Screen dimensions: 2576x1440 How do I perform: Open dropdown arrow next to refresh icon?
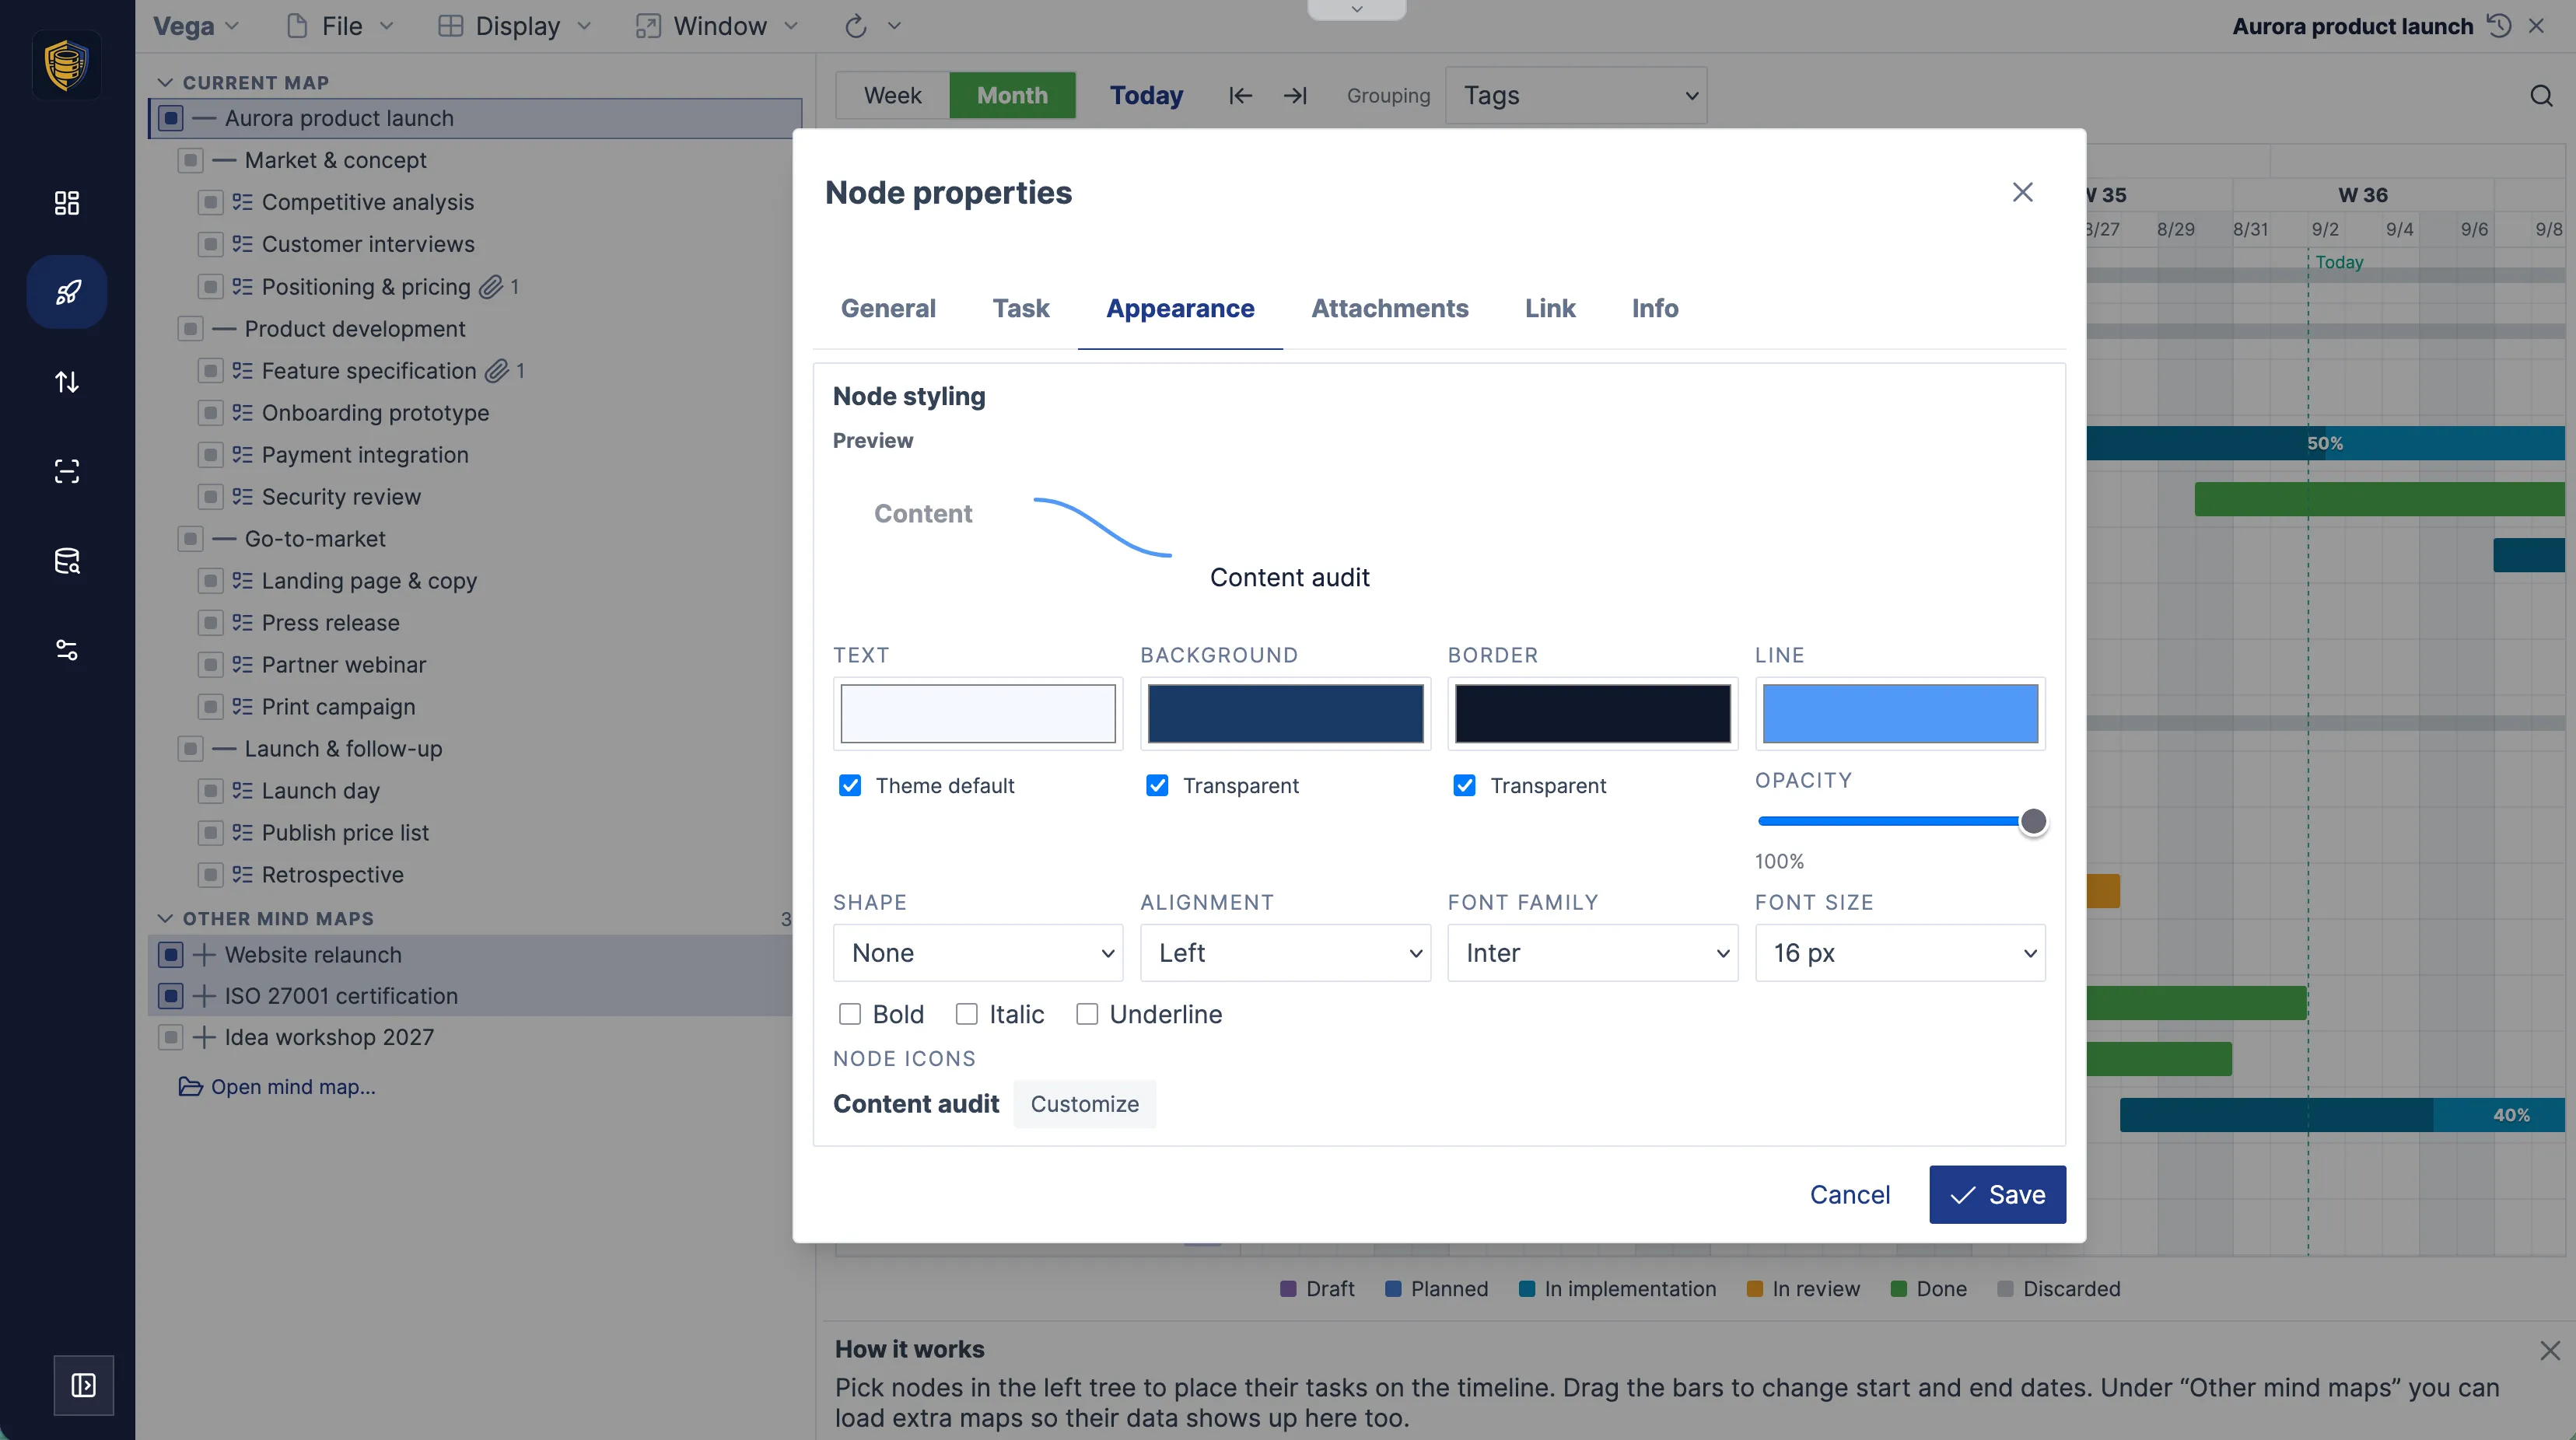894,26
